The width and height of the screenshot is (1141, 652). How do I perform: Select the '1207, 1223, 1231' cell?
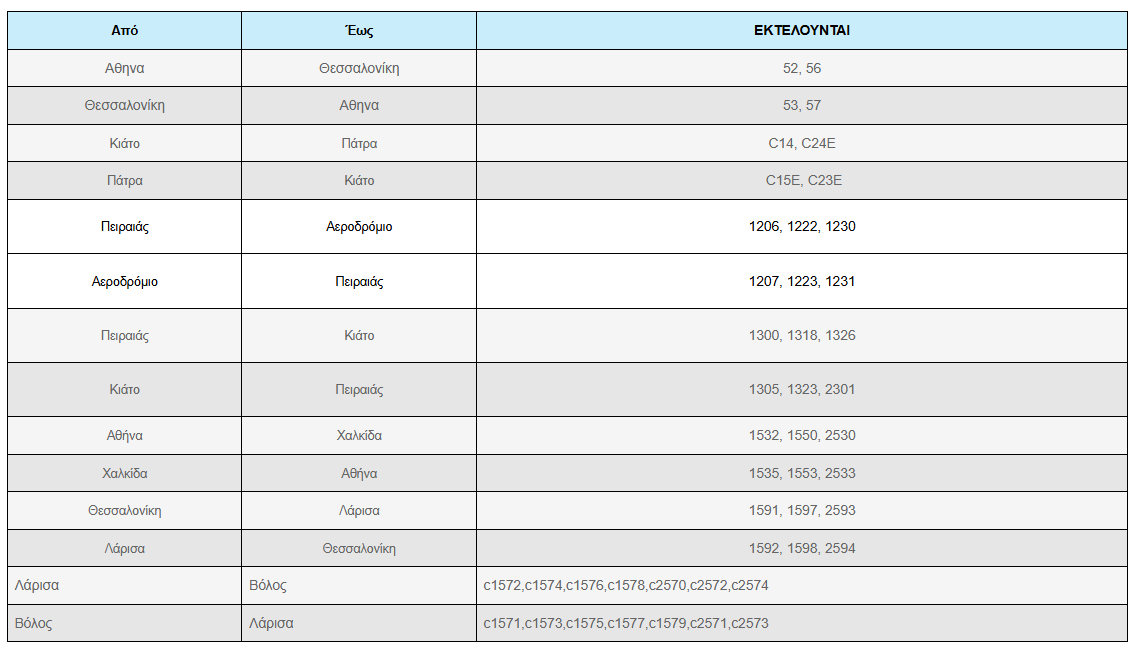click(x=802, y=282)
